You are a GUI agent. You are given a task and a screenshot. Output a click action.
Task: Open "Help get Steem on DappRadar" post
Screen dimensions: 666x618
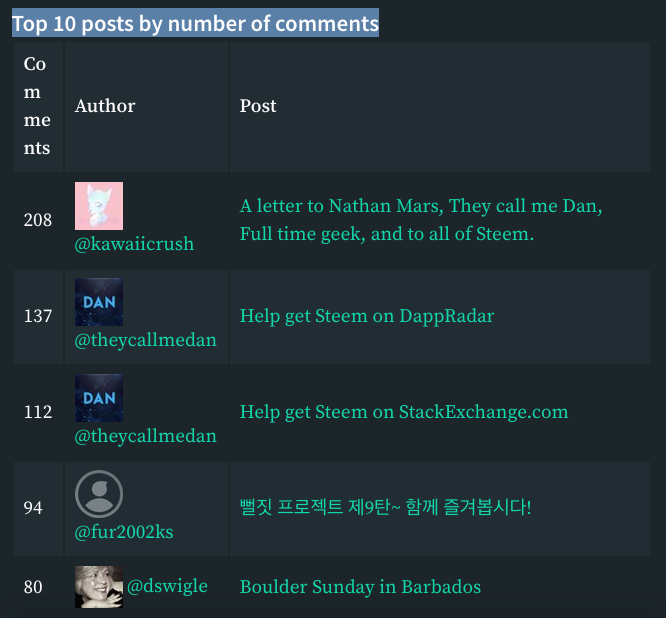(x=367, y=316)
